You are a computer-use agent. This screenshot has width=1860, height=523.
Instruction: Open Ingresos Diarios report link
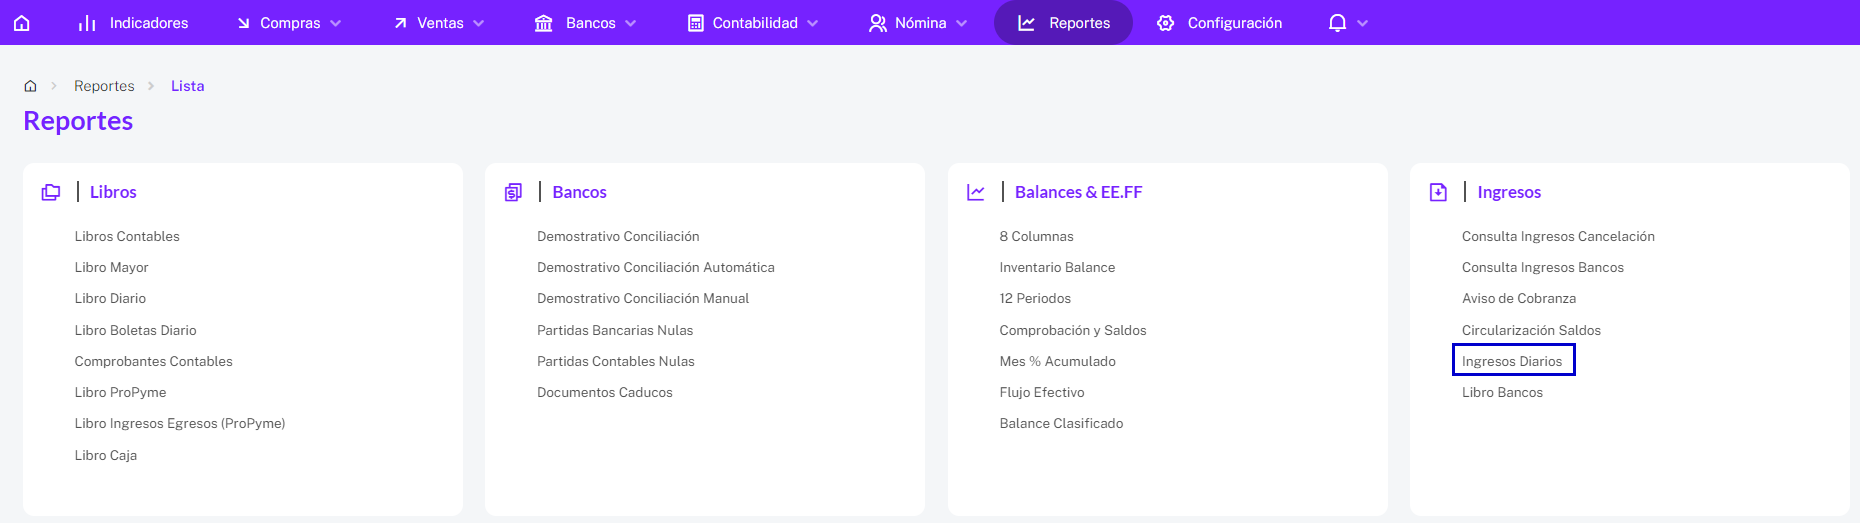coord(1512,361)
